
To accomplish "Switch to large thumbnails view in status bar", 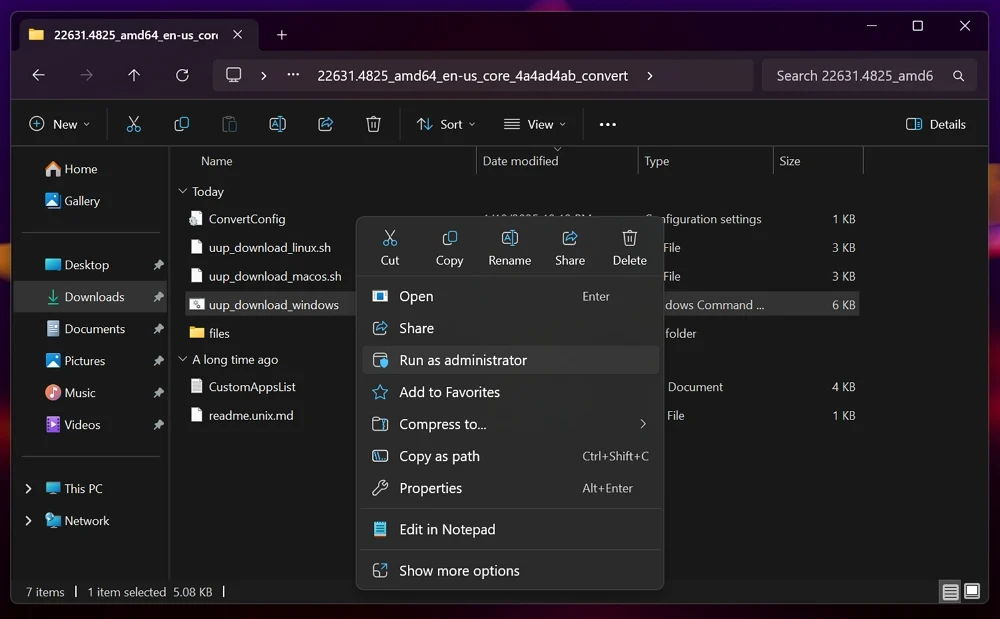I will pyautogui.click(x=972, y=592).
